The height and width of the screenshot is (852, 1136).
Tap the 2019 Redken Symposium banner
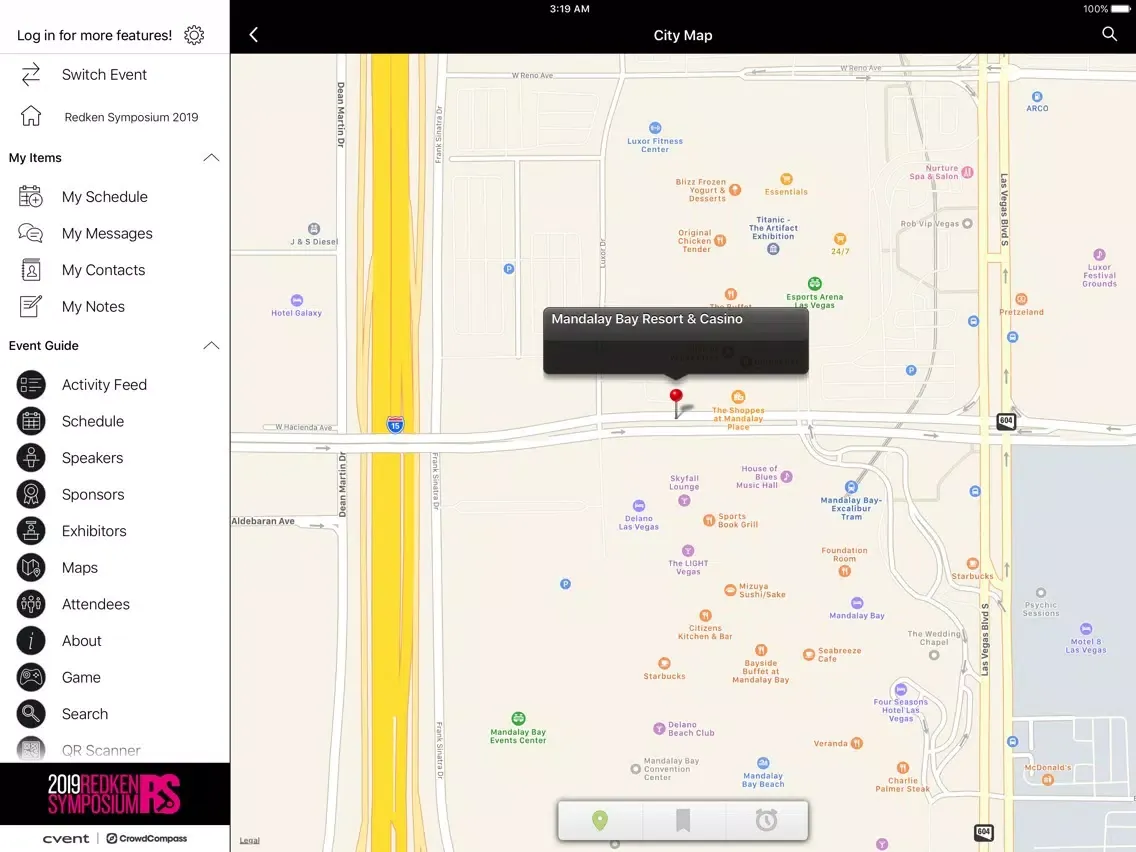pyautogui.click(x=114, y=794)
